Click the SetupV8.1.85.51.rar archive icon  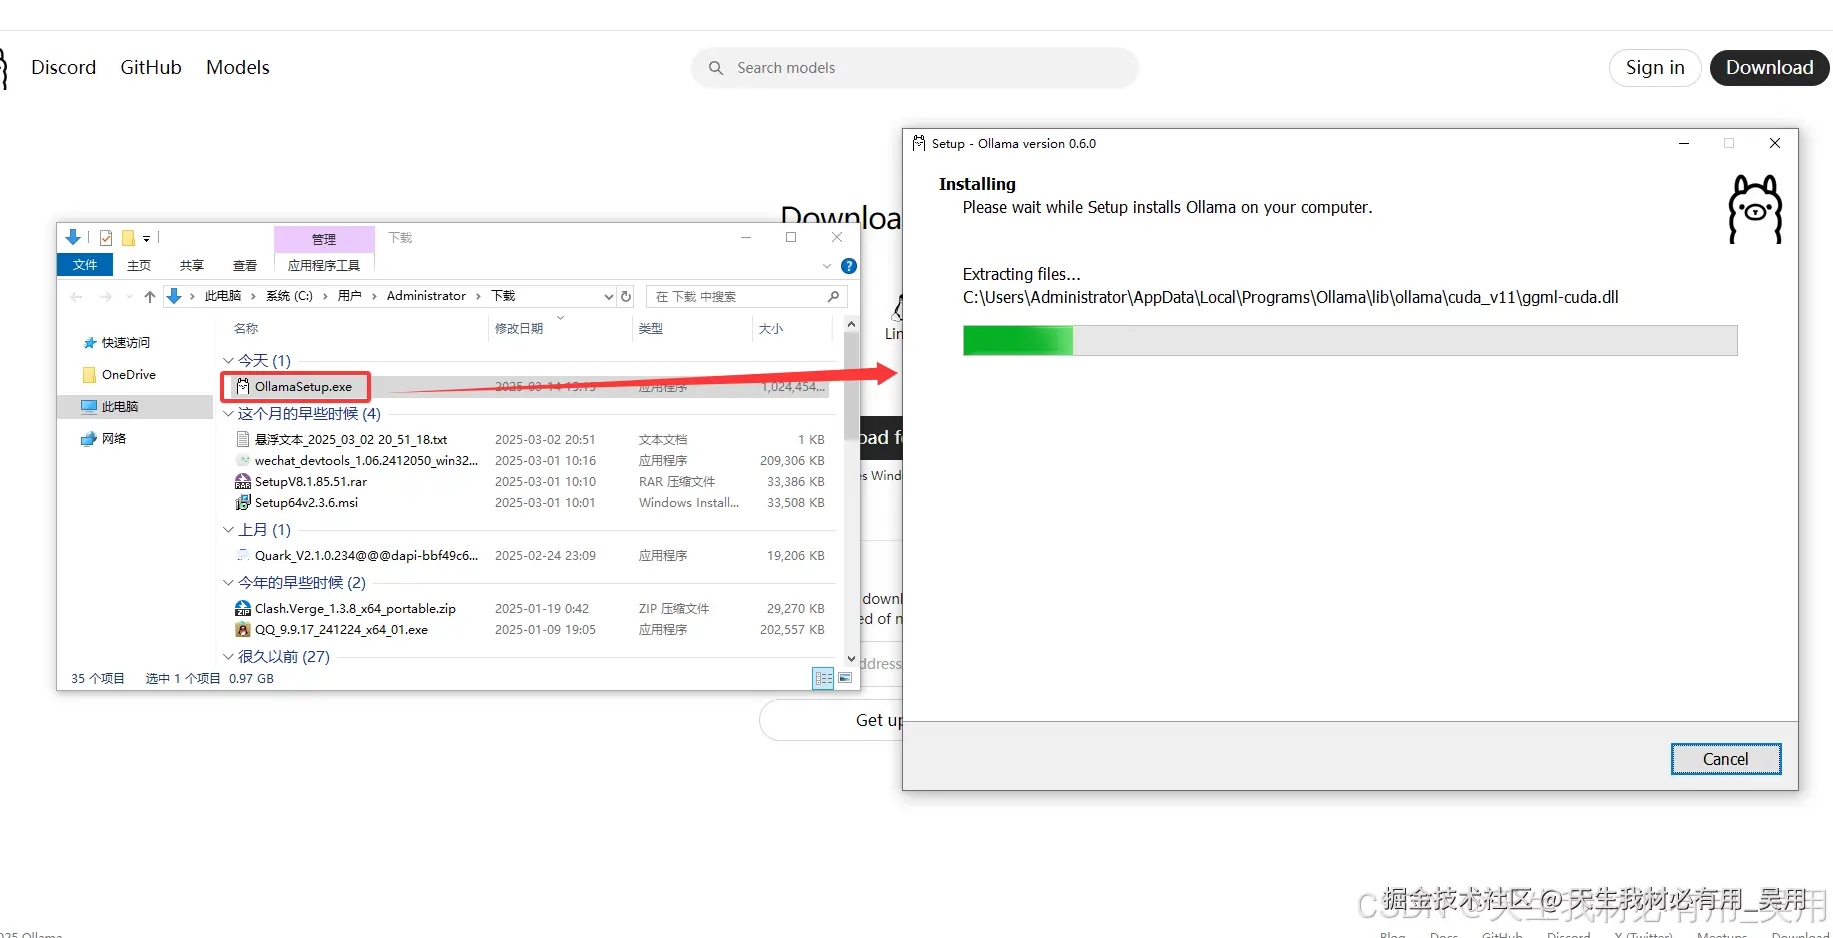click(x=243, y=481)
